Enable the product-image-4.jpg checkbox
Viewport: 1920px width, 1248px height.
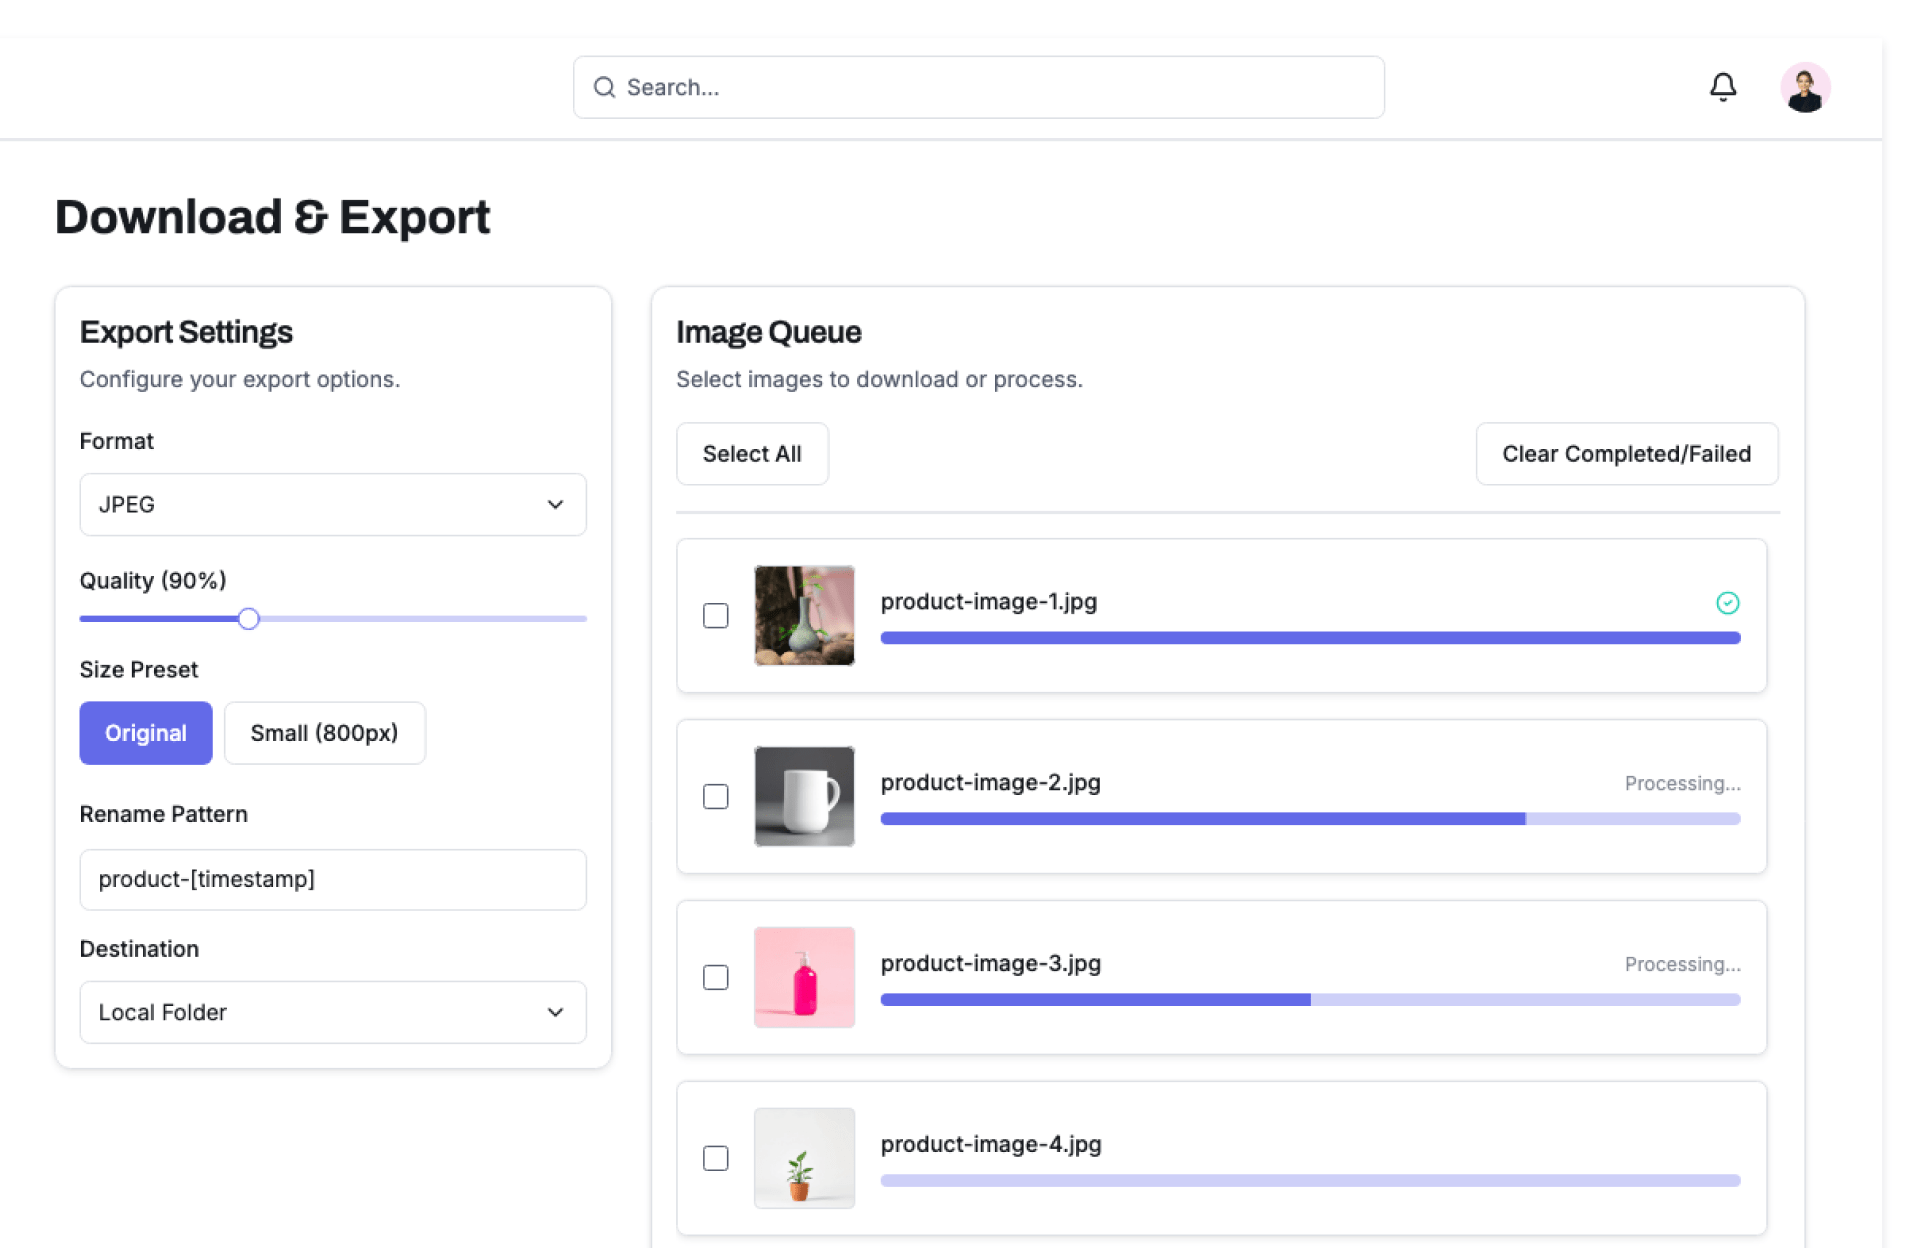716,1157
